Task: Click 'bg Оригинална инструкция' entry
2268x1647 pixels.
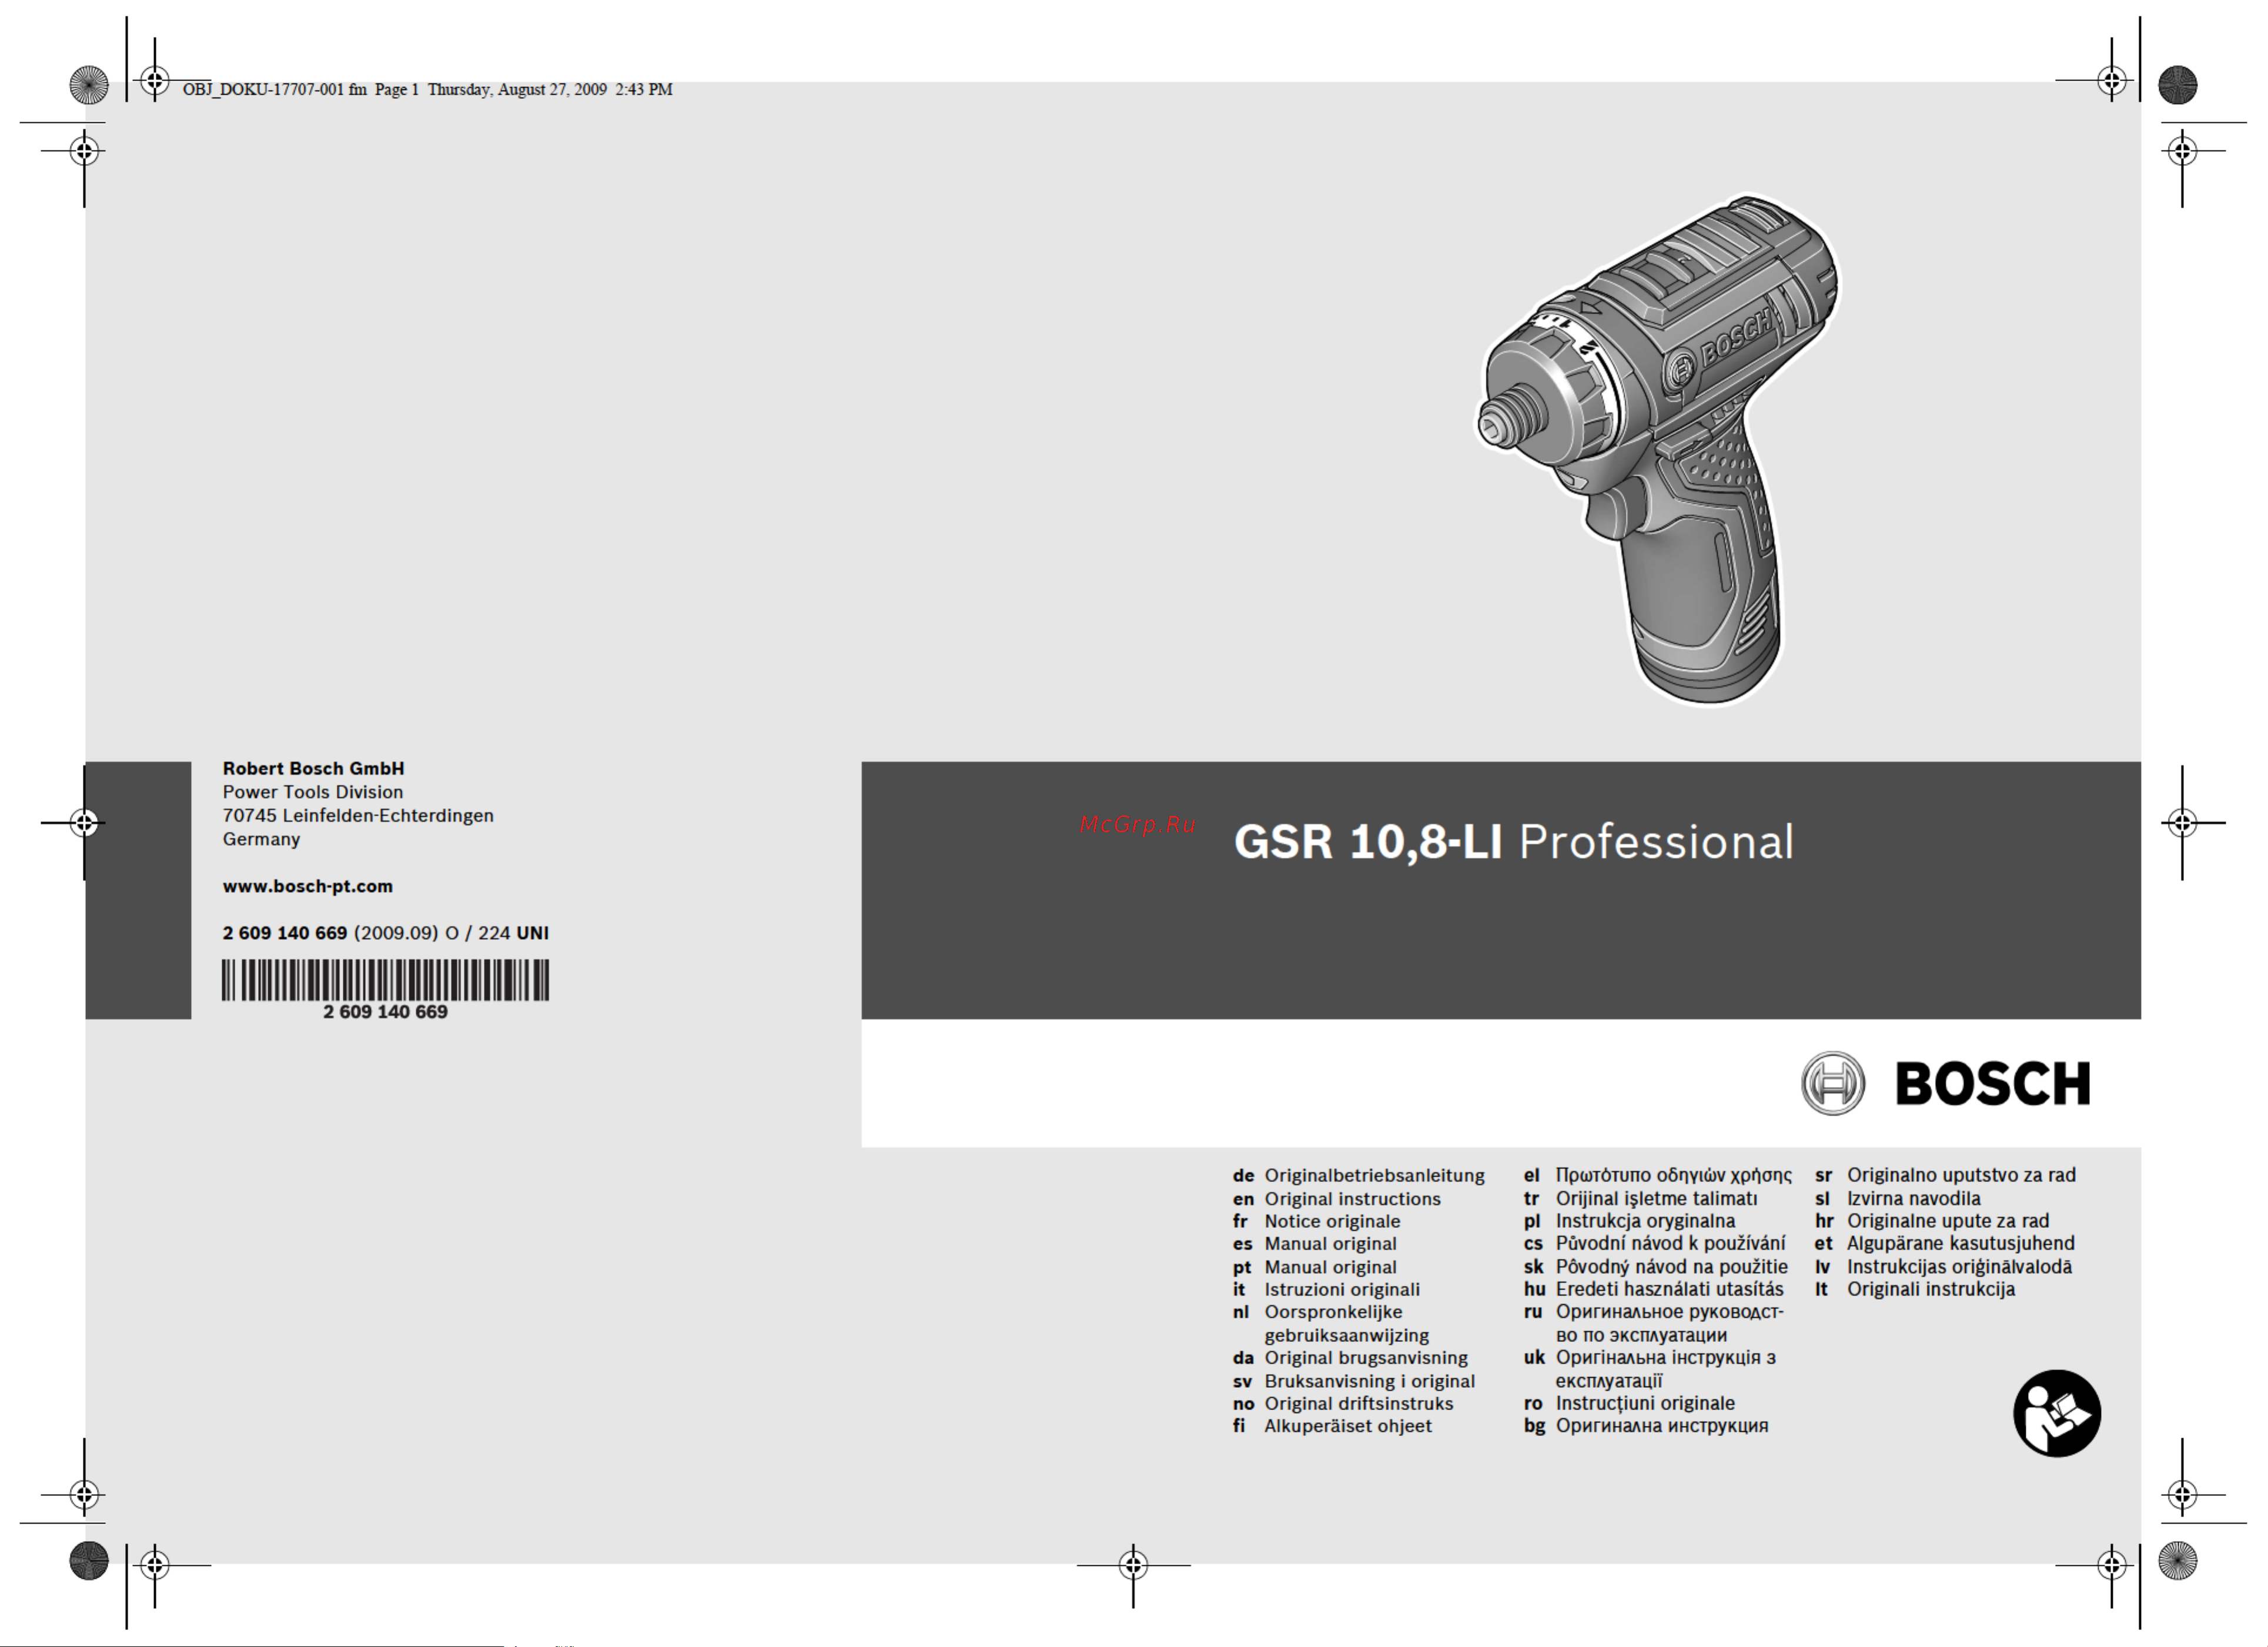Action: point(1646,1426)
